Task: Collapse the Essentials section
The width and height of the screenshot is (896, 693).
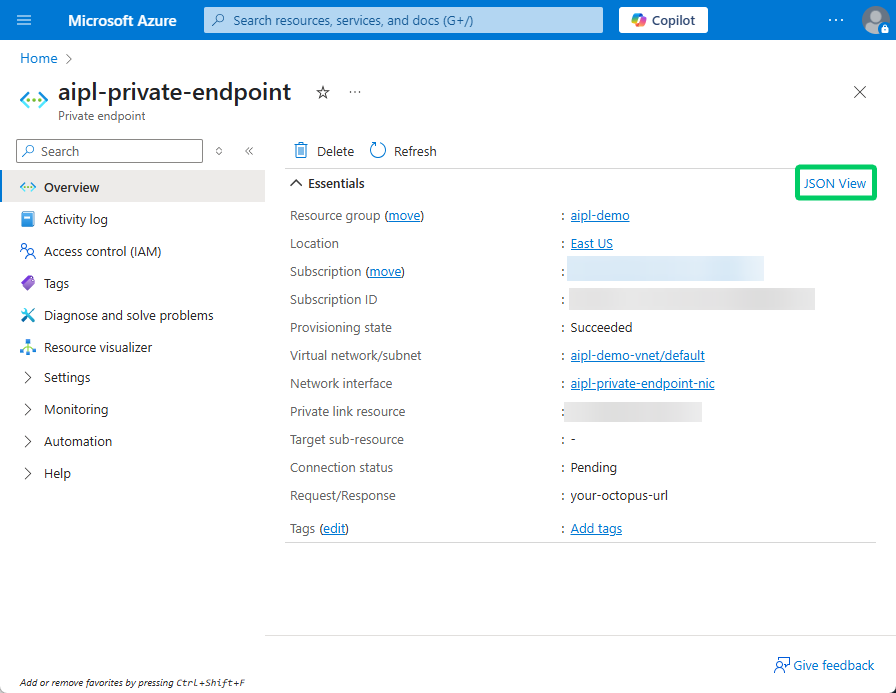Action: (x=327, y=183)
